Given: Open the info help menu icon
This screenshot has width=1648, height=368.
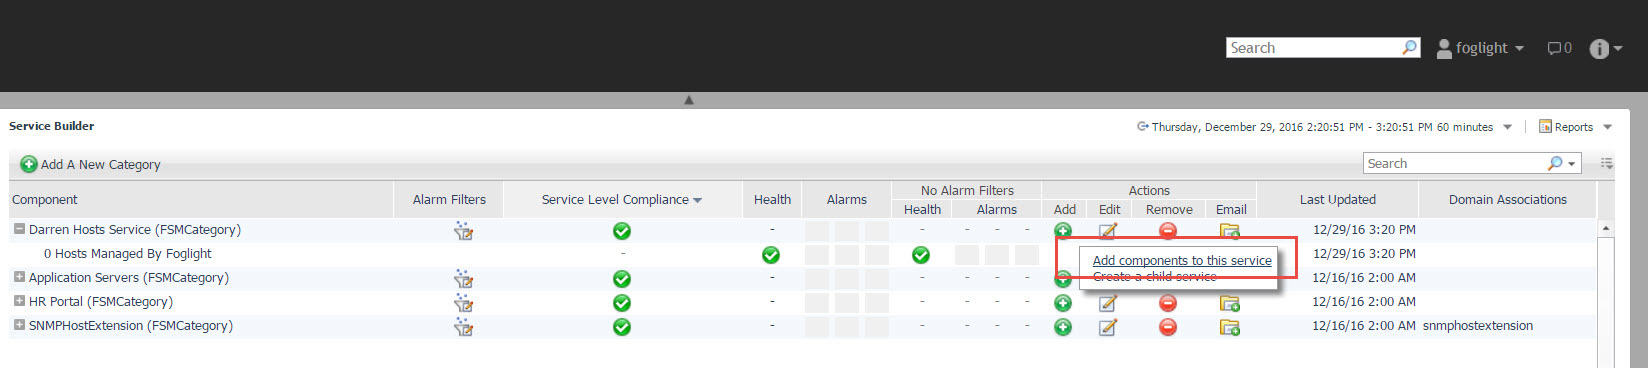Looking at the screenshot, I should pyautogui.click(x=1604, y=48).
